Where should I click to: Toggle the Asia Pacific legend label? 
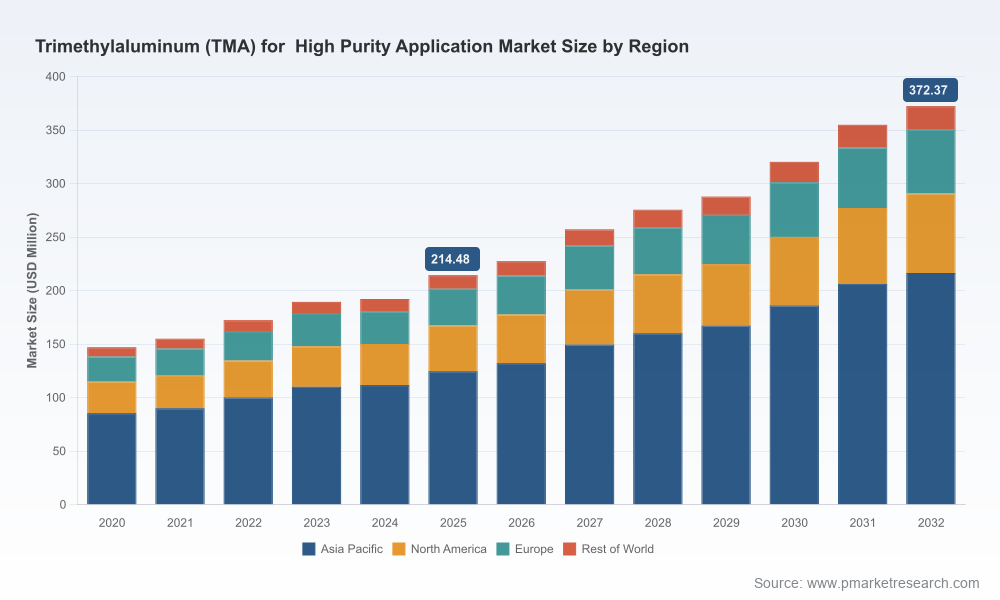(351, 549)
